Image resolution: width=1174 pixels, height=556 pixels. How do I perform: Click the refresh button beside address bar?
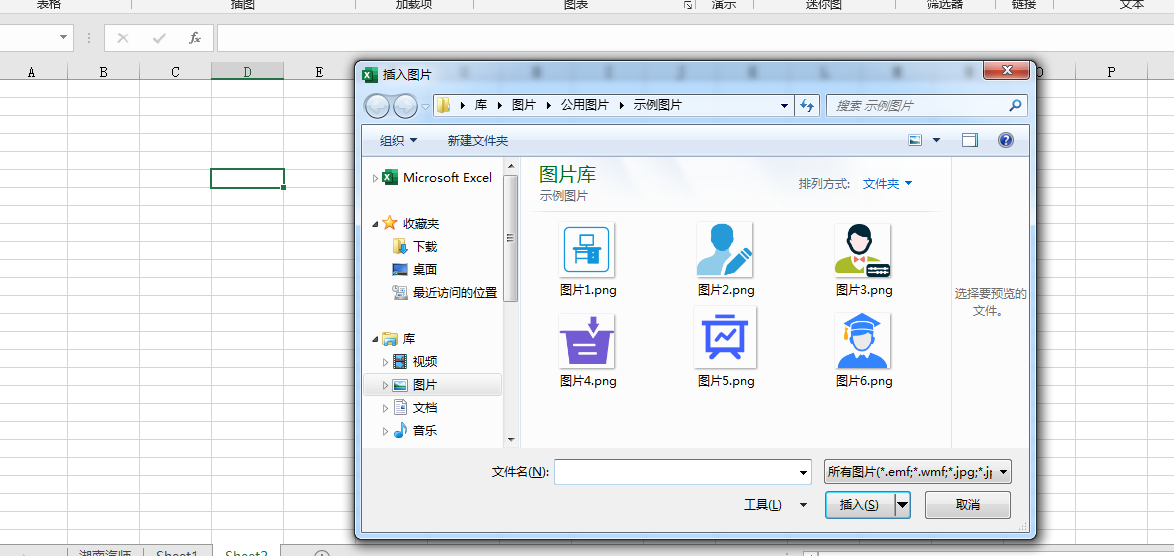(807, 106)
